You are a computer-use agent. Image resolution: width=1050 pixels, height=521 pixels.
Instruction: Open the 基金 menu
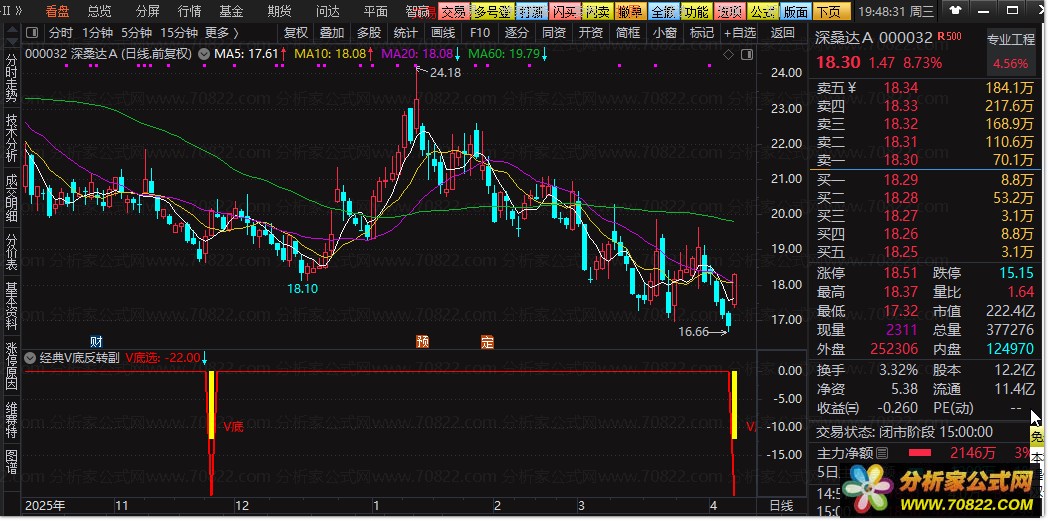pos(232,11)
